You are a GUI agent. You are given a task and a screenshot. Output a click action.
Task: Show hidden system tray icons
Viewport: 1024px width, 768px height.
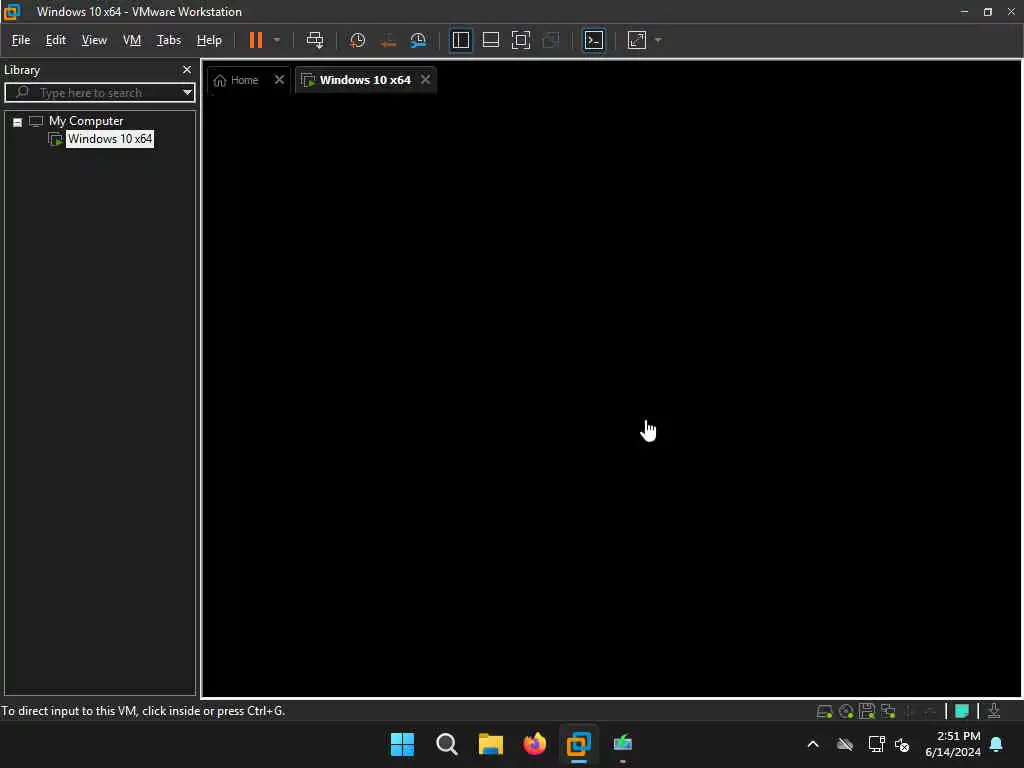813,744
